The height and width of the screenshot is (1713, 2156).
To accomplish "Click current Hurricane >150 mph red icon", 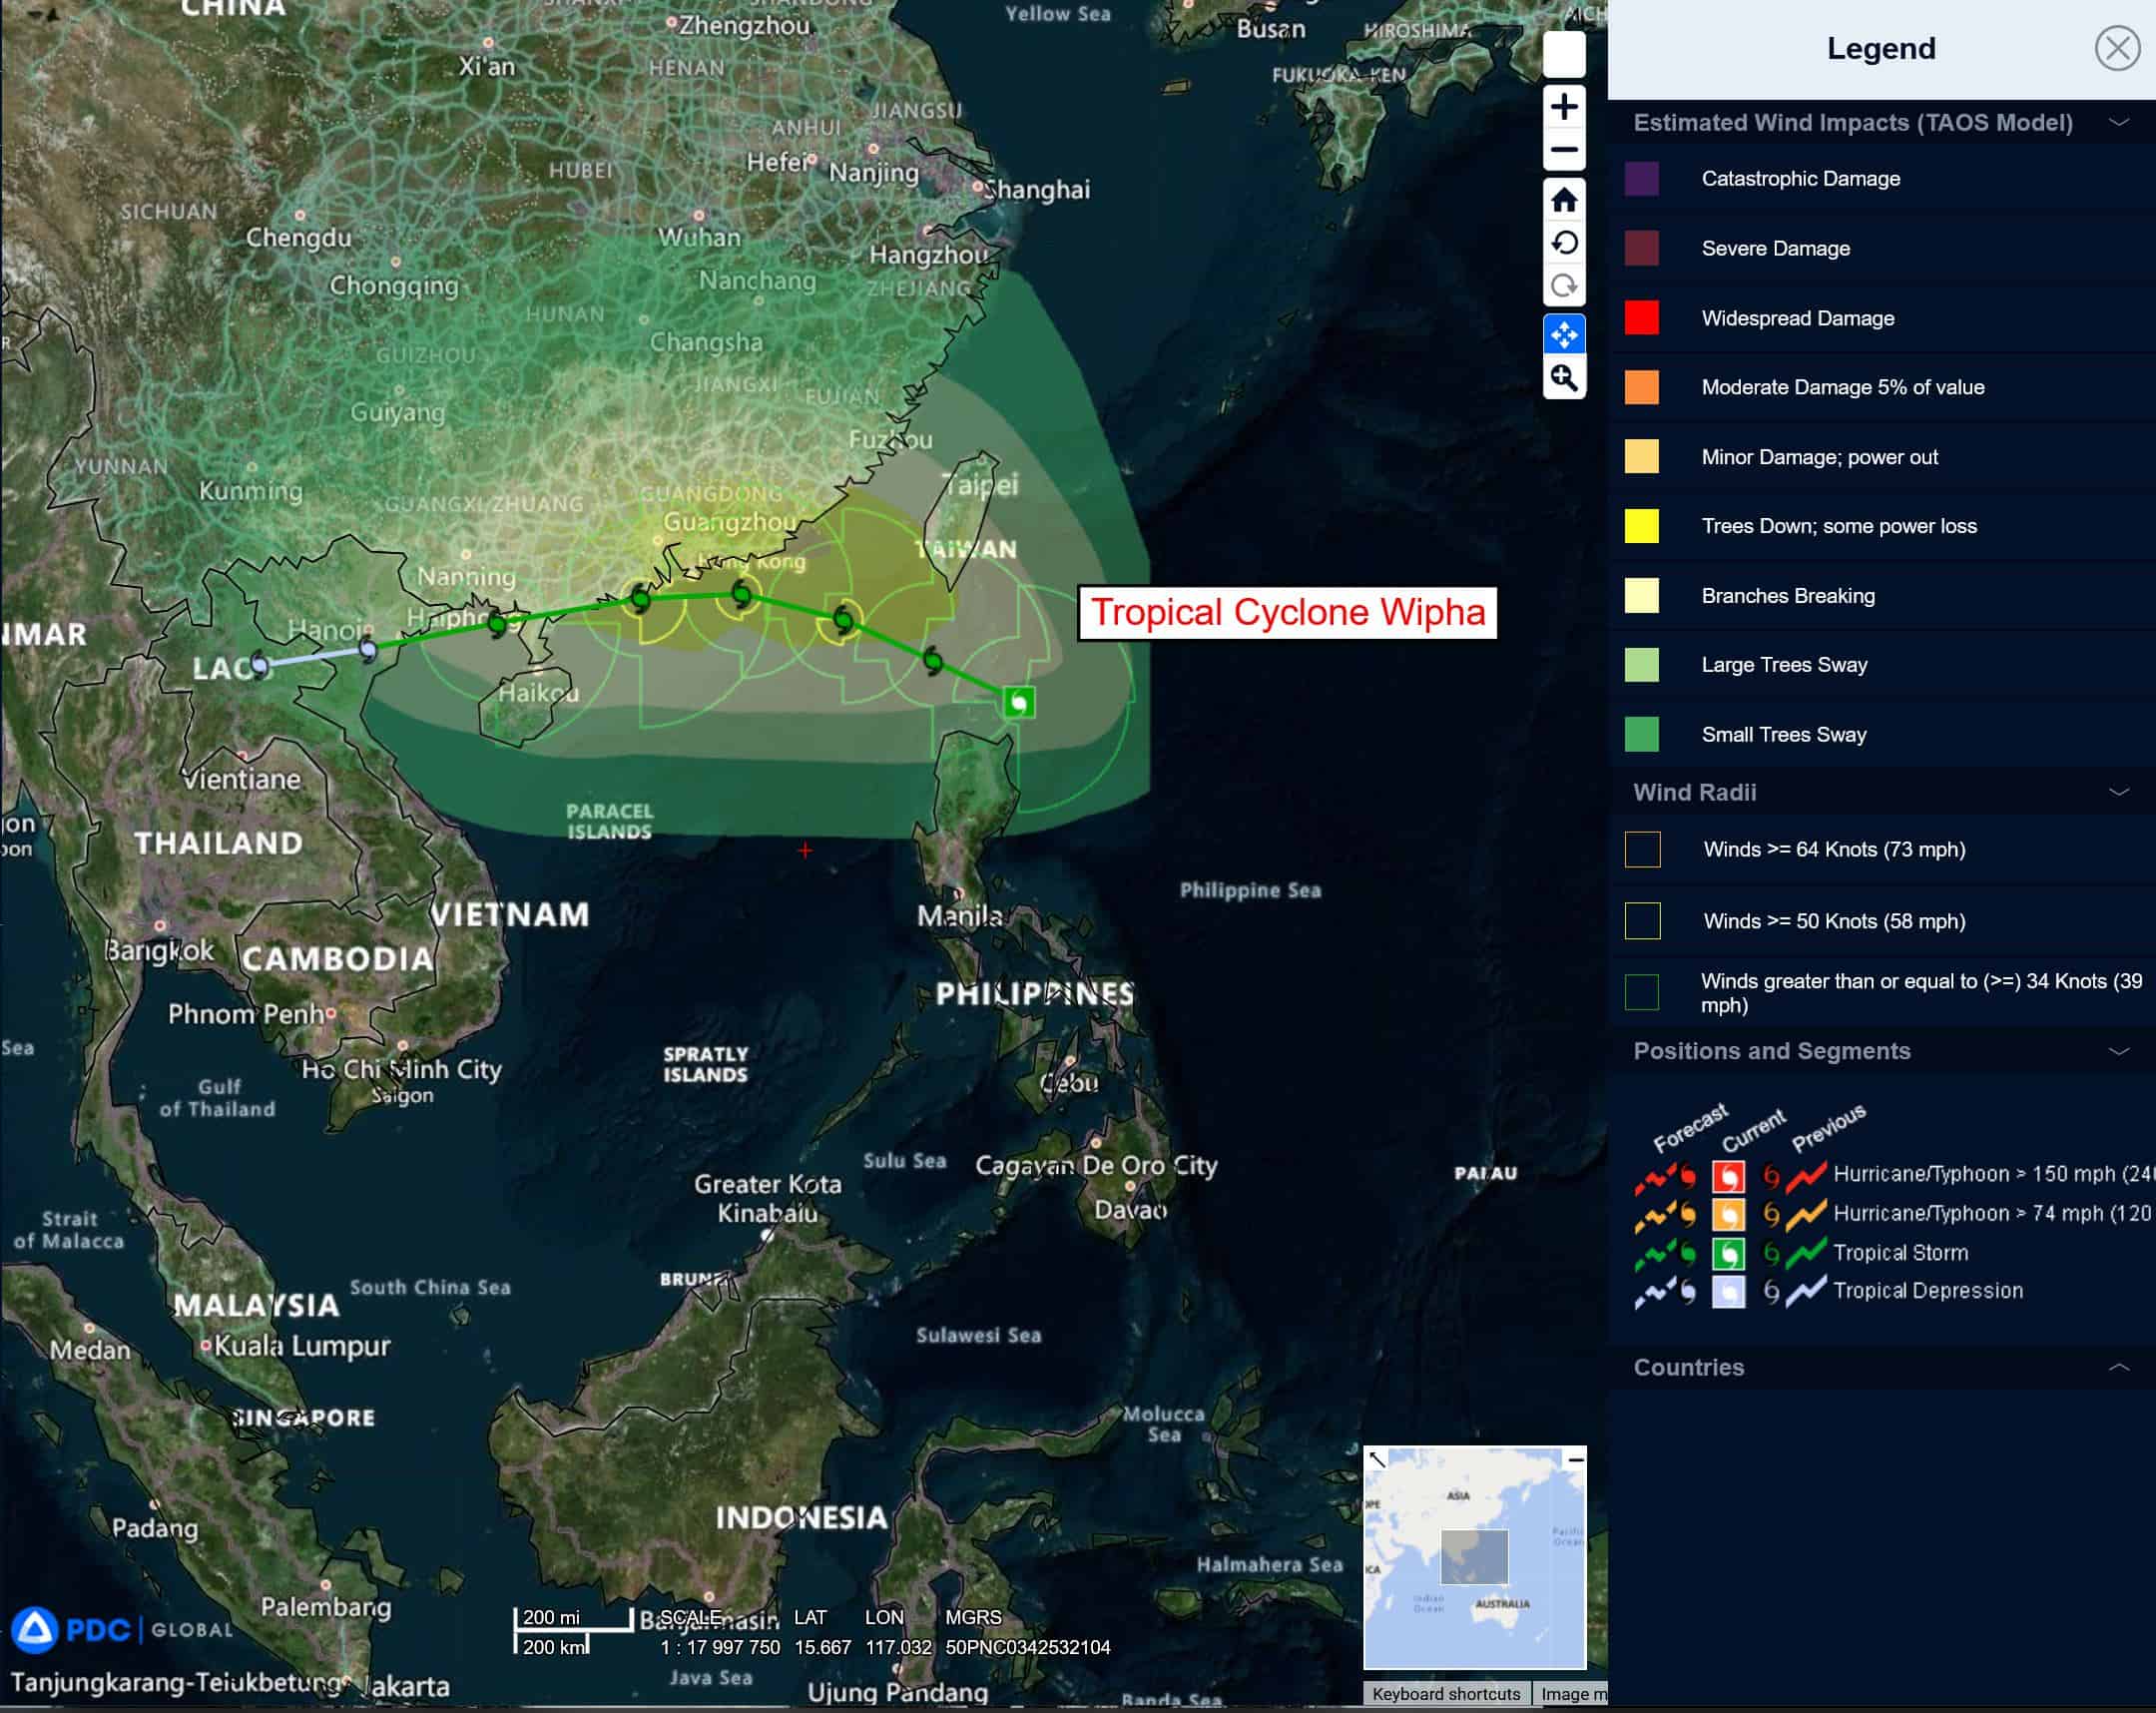I will pyautogui.click(x=1728, y=1176).
